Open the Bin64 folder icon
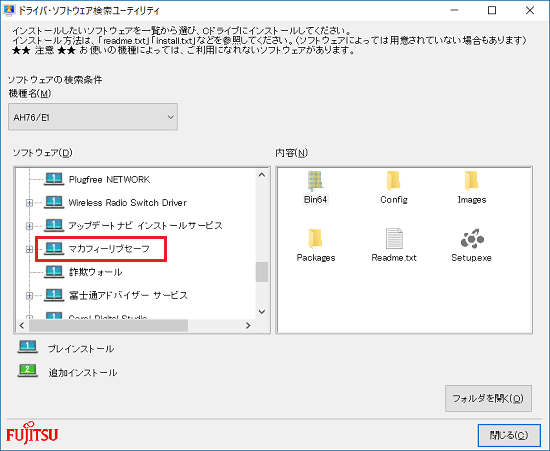This screenshot has height=451, width=550. tap(315, 181)
